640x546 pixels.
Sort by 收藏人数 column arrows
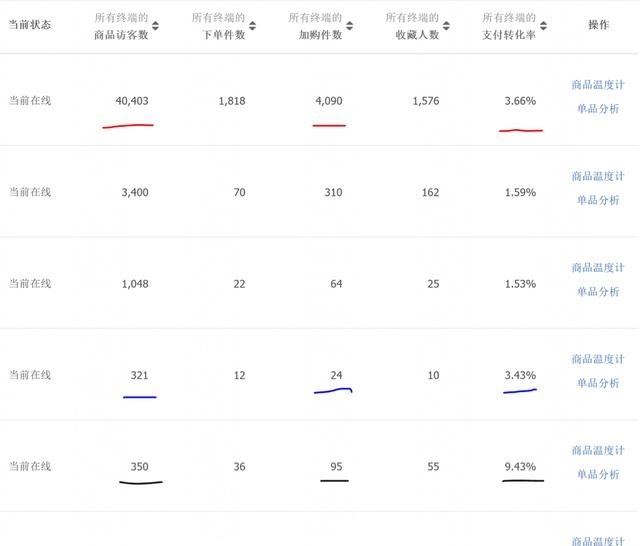pyautogui.click(x=446, y=26)
